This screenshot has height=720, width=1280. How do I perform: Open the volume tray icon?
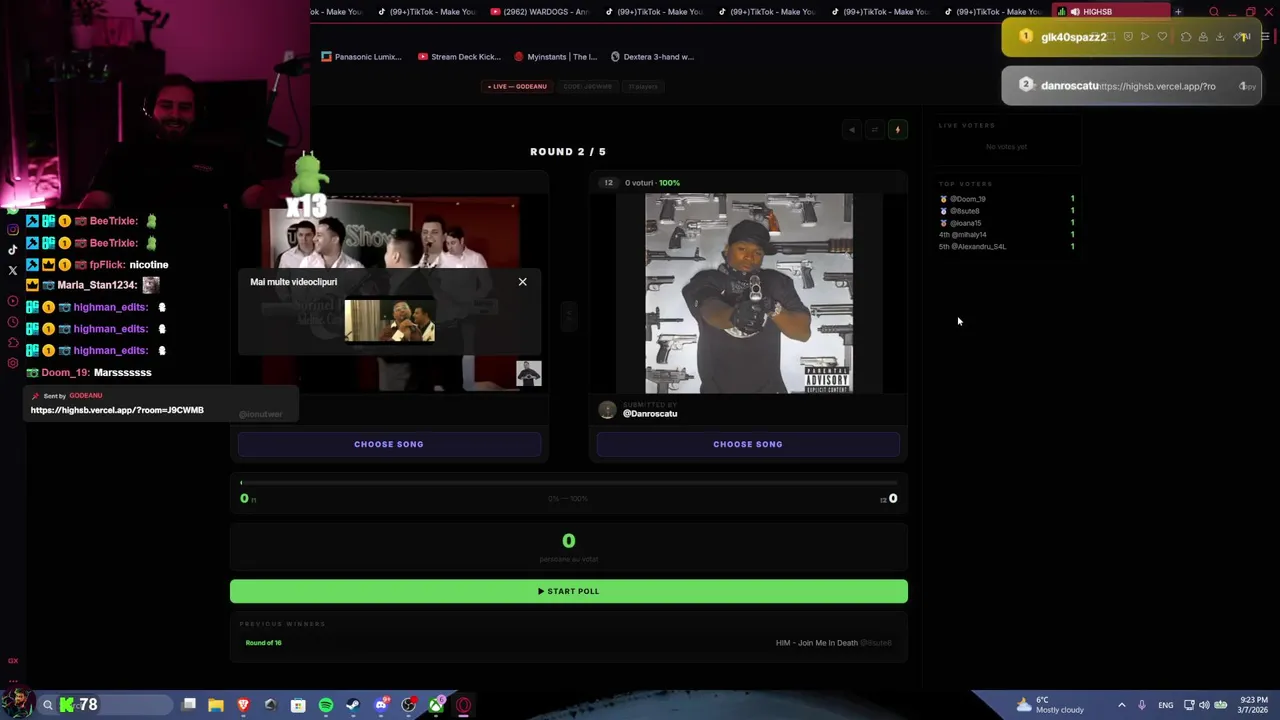click(1204, 705)
